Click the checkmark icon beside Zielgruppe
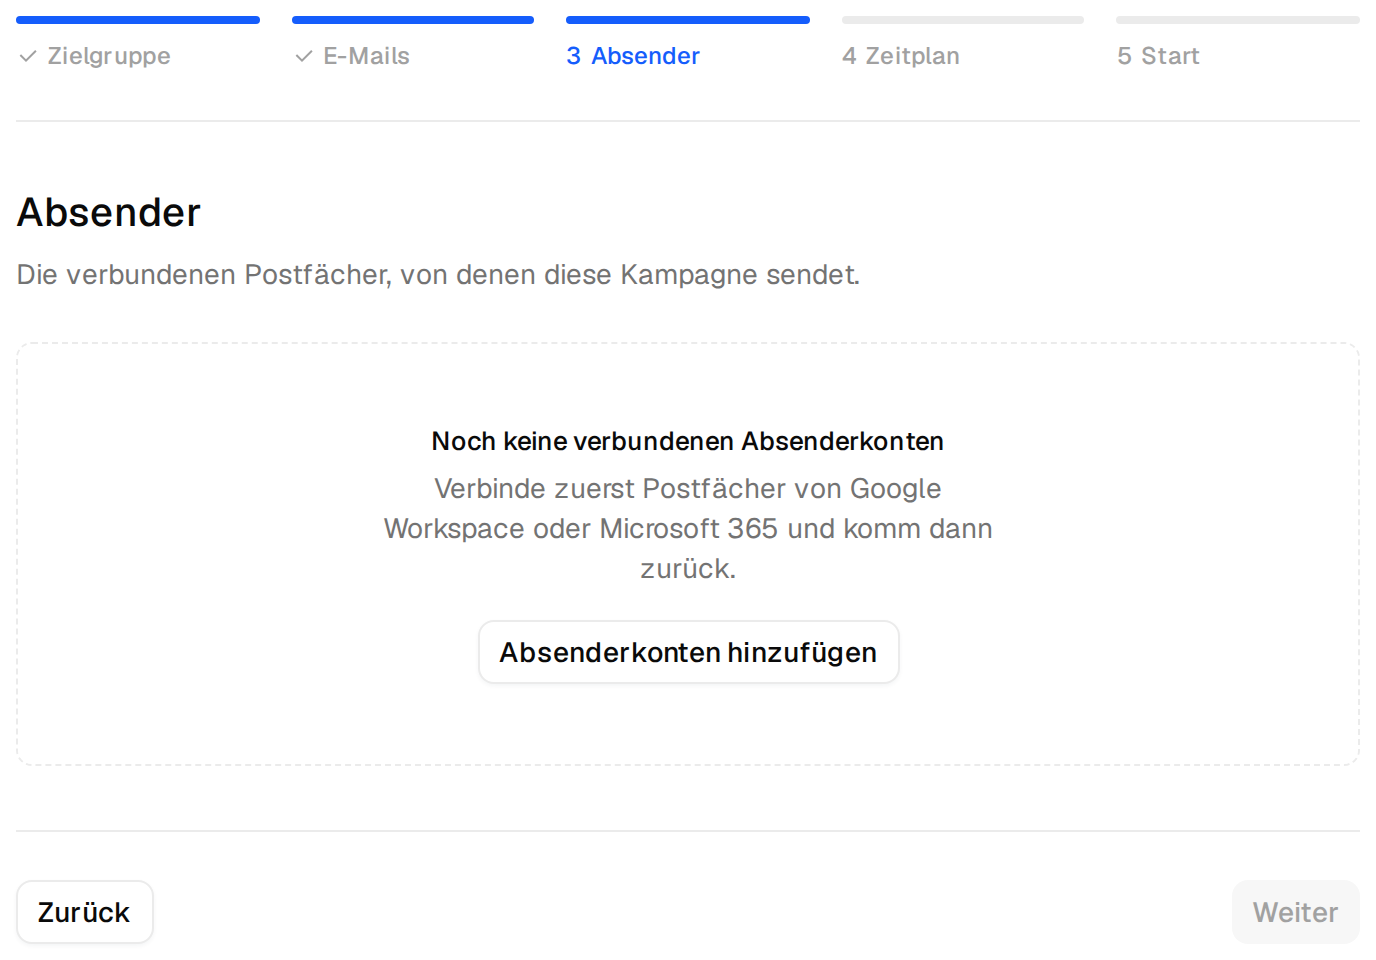The image size is (1376, 960). coord(28,57)
